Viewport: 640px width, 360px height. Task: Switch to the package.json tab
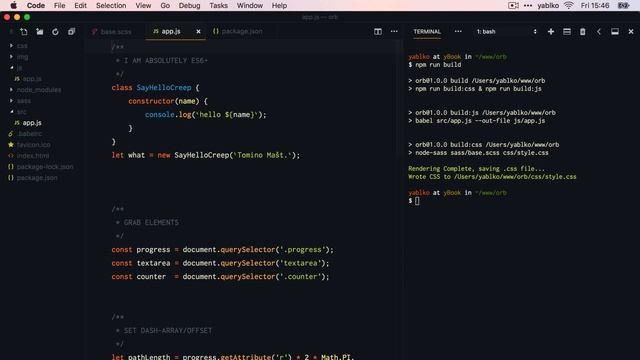coord(241,31)
